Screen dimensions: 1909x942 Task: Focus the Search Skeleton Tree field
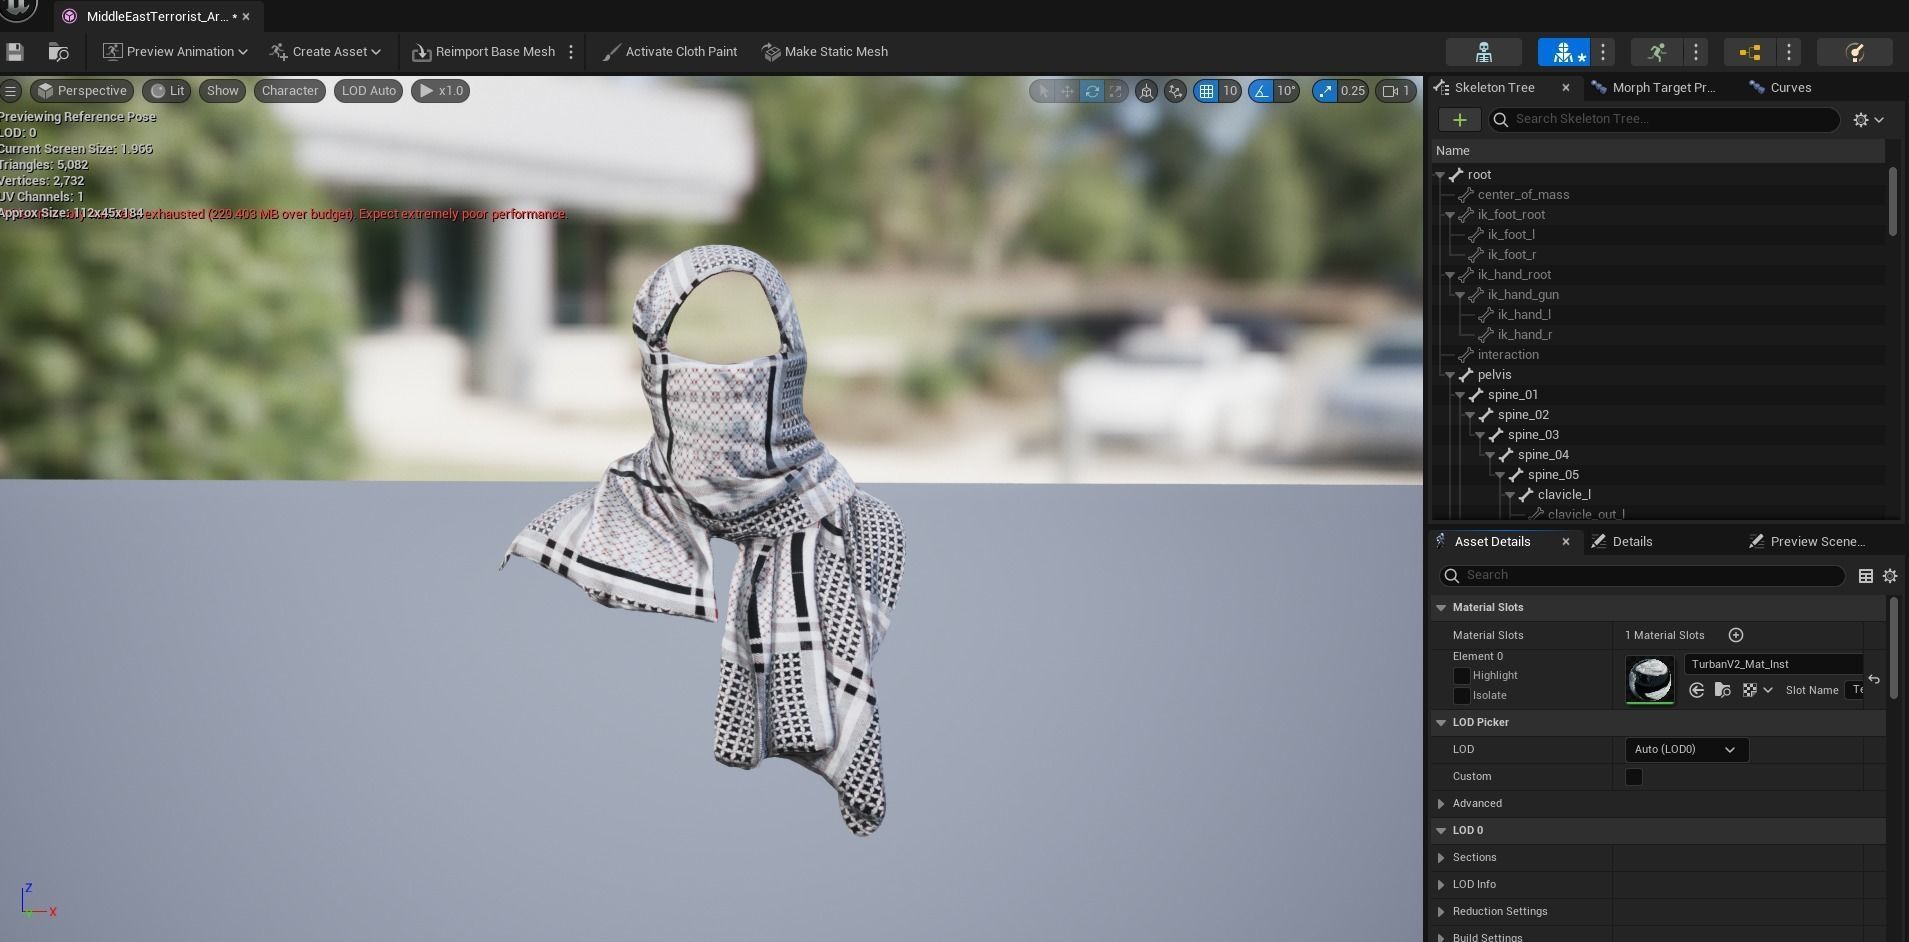click(x=1664, y=119)
